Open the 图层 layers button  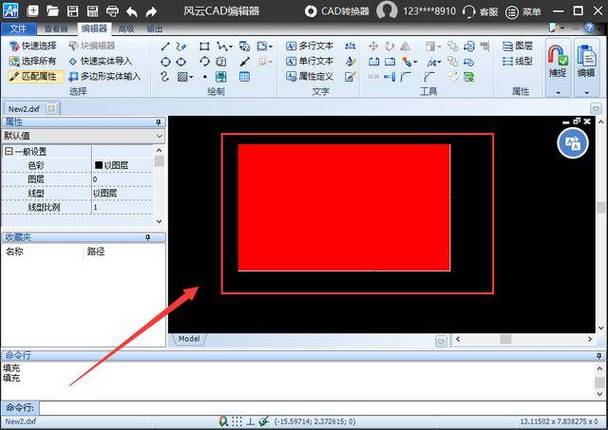click(518, 46)
